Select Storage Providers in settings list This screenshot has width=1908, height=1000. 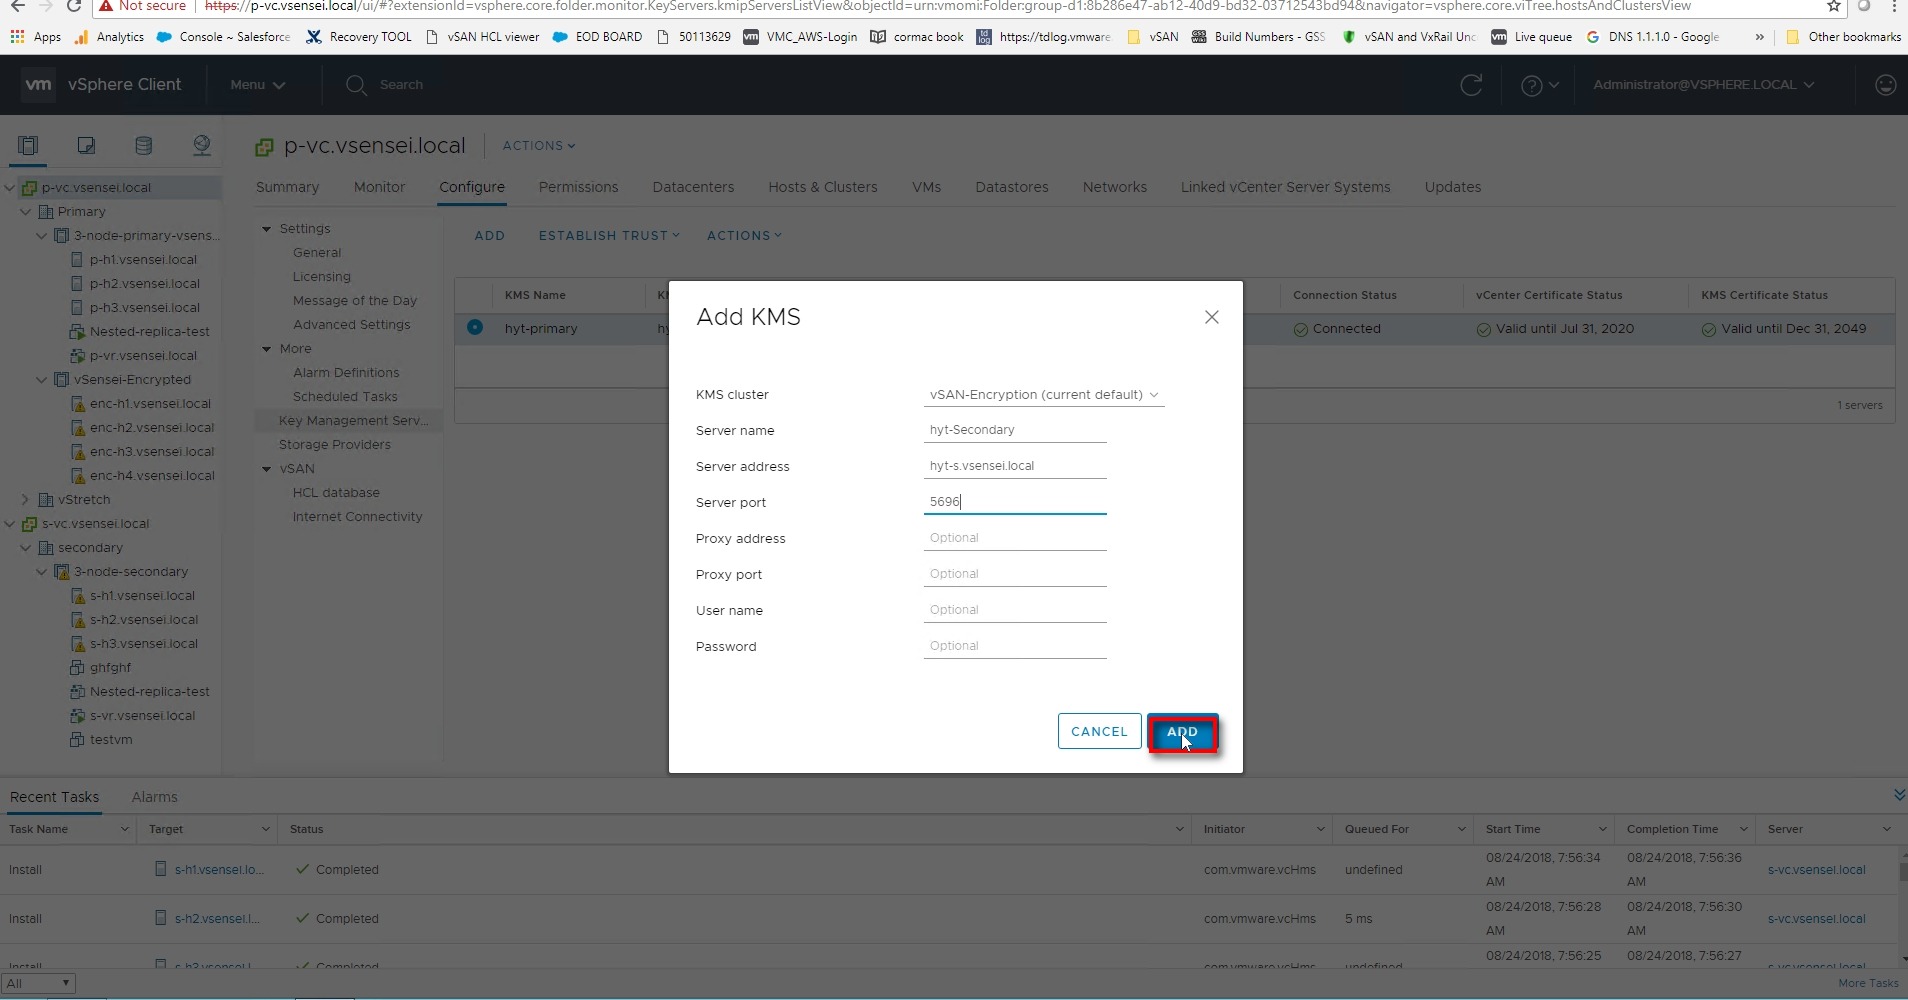click(334, 445)
